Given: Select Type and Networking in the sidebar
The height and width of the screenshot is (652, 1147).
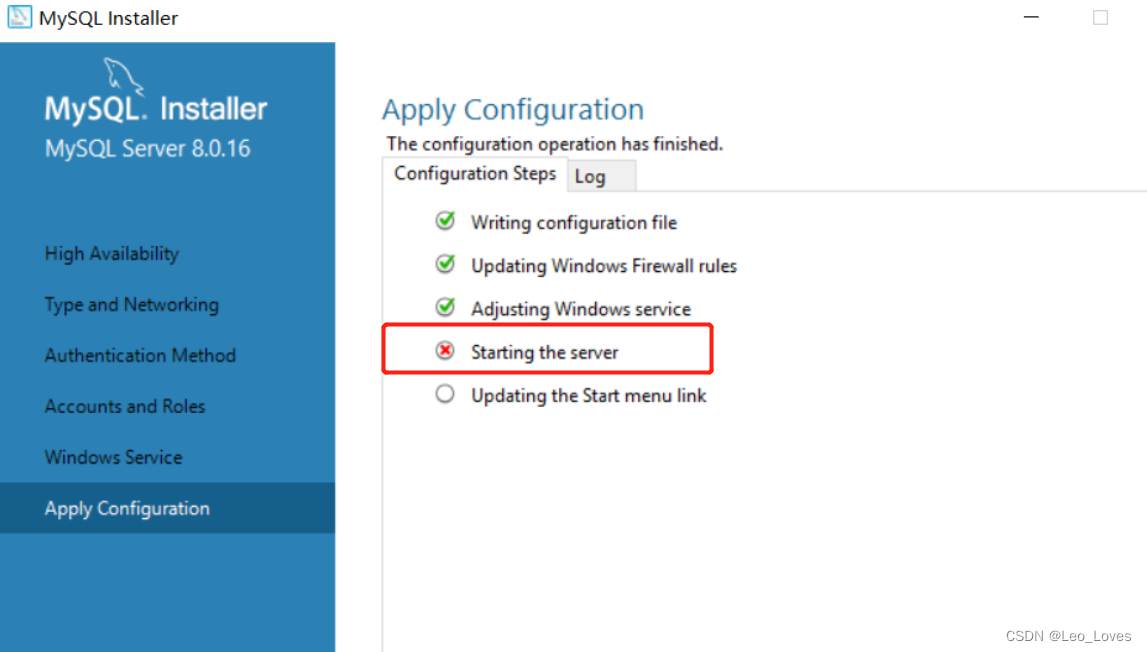Looking at the screenshot, I should coord(131,304).
